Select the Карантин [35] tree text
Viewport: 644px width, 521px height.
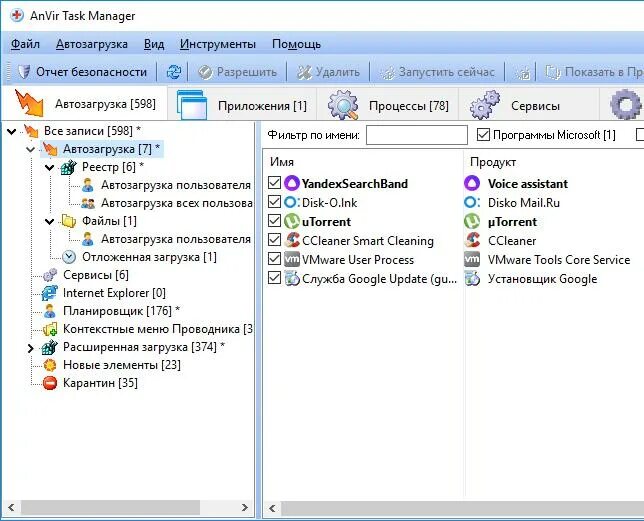100,383
